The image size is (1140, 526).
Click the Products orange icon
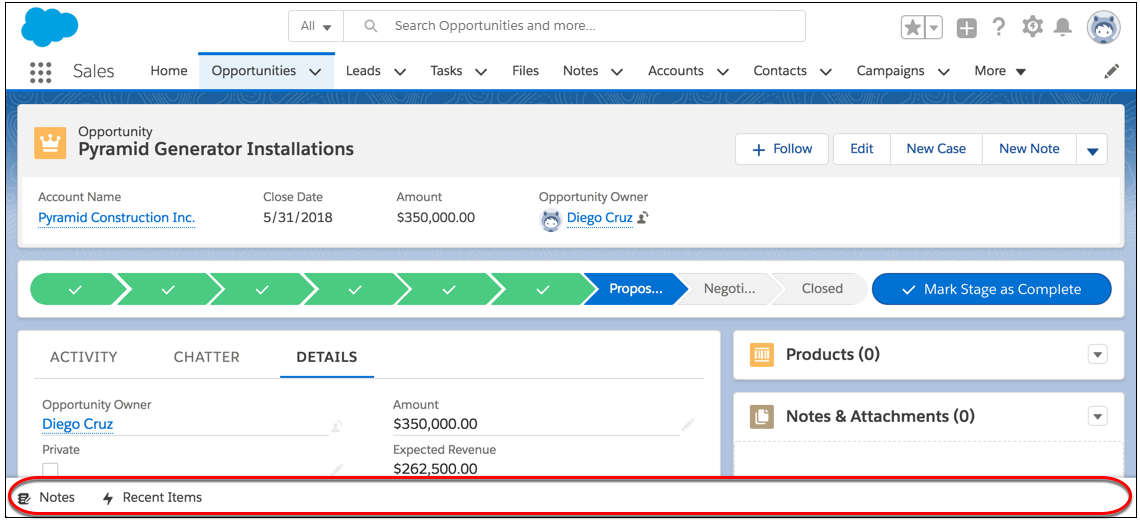coord(762,355)
